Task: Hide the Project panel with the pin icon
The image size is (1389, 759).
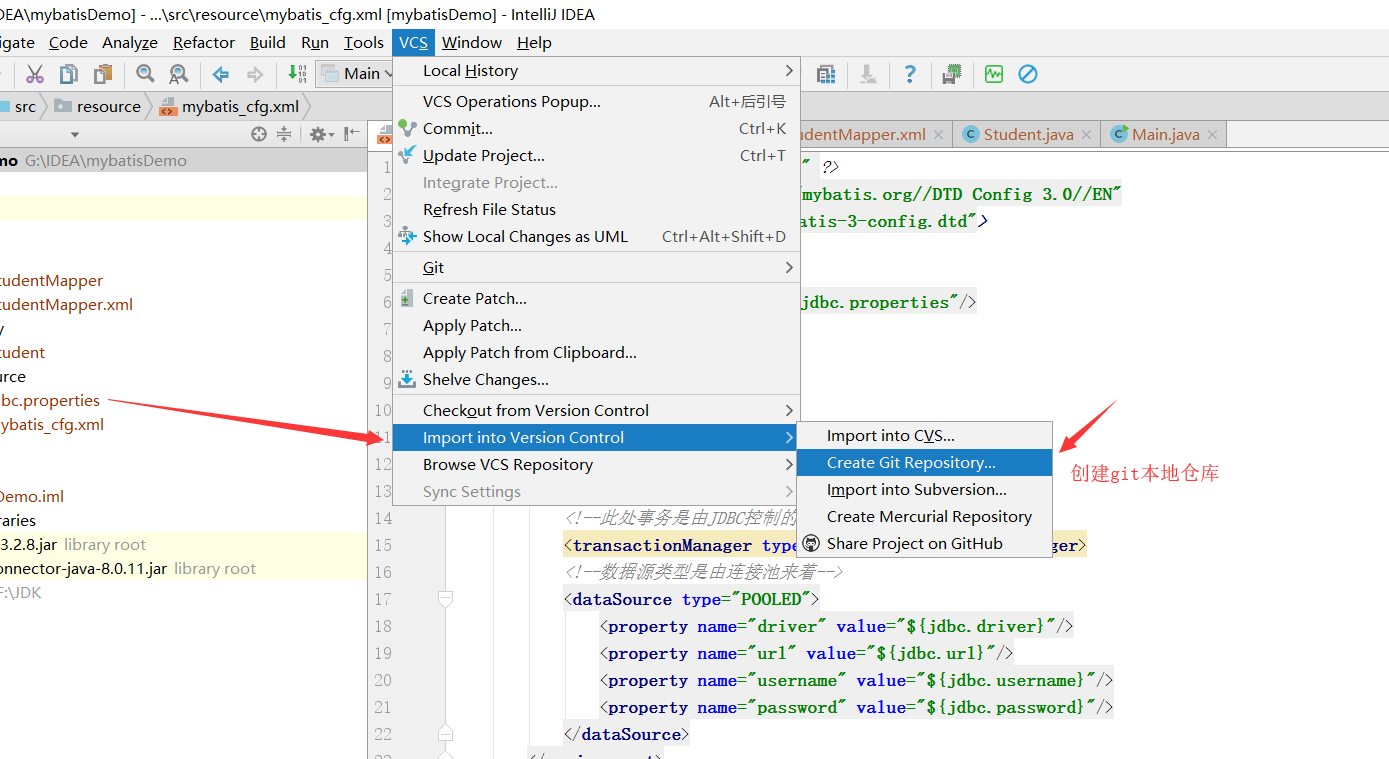Action: click(351, 134)
